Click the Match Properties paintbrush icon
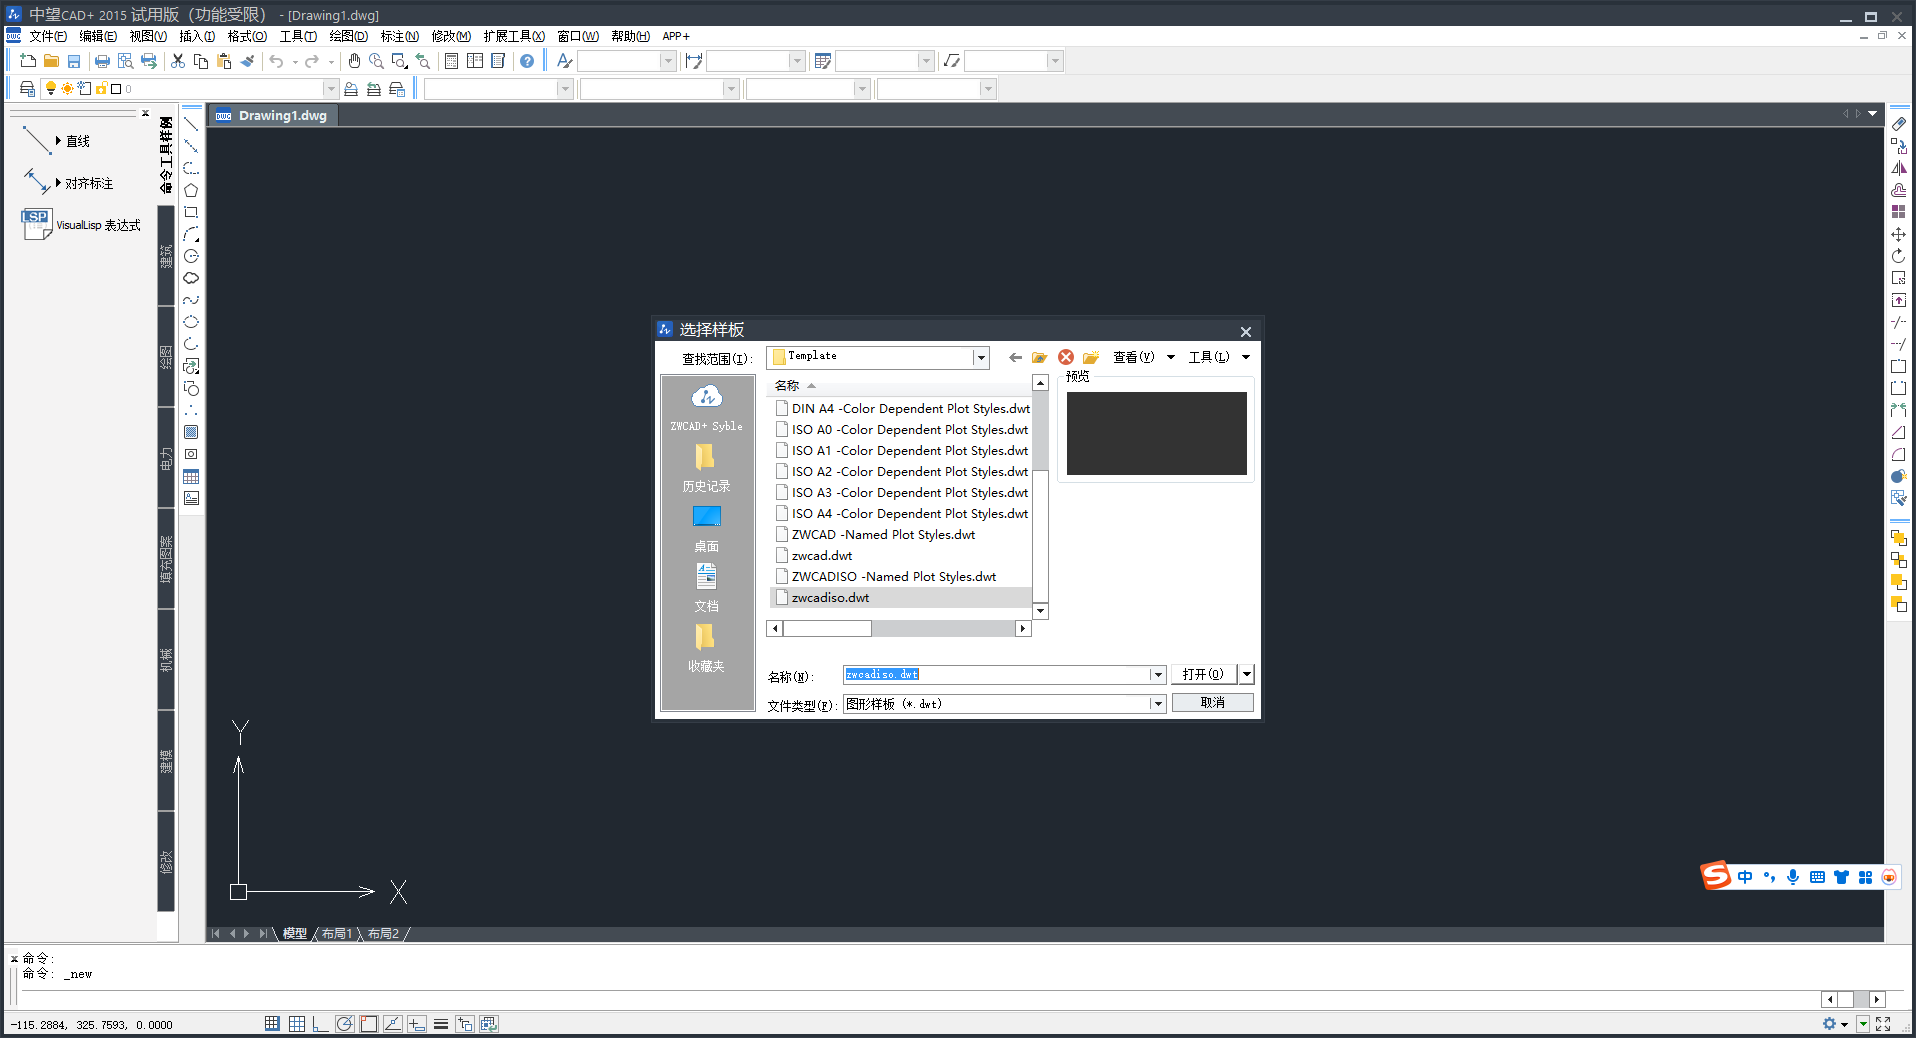Viewport: 1916px width, 1038px height. (247, 61)
